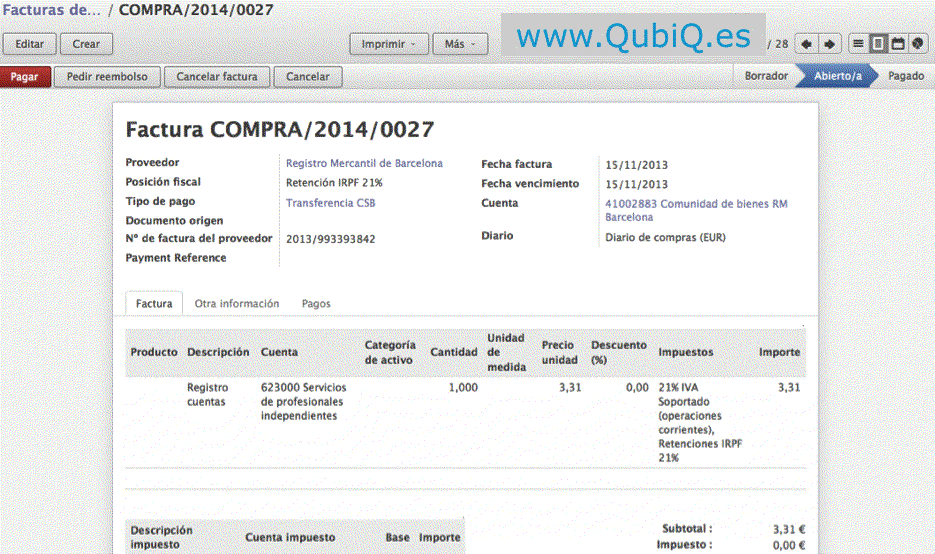Screen dimensions: 935x554
Task: Switch to list view icon
Action: pyautogui.click(x=858, y=44)
